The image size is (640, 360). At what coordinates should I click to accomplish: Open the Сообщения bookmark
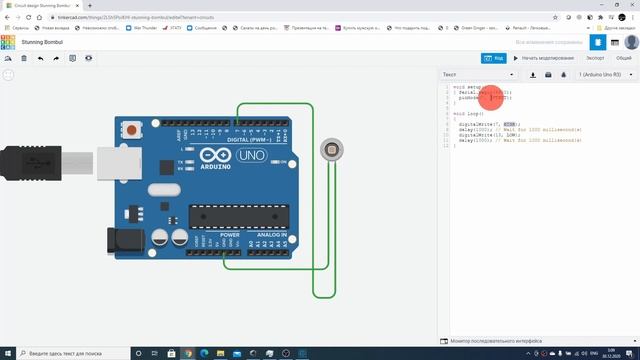[202, 28]
